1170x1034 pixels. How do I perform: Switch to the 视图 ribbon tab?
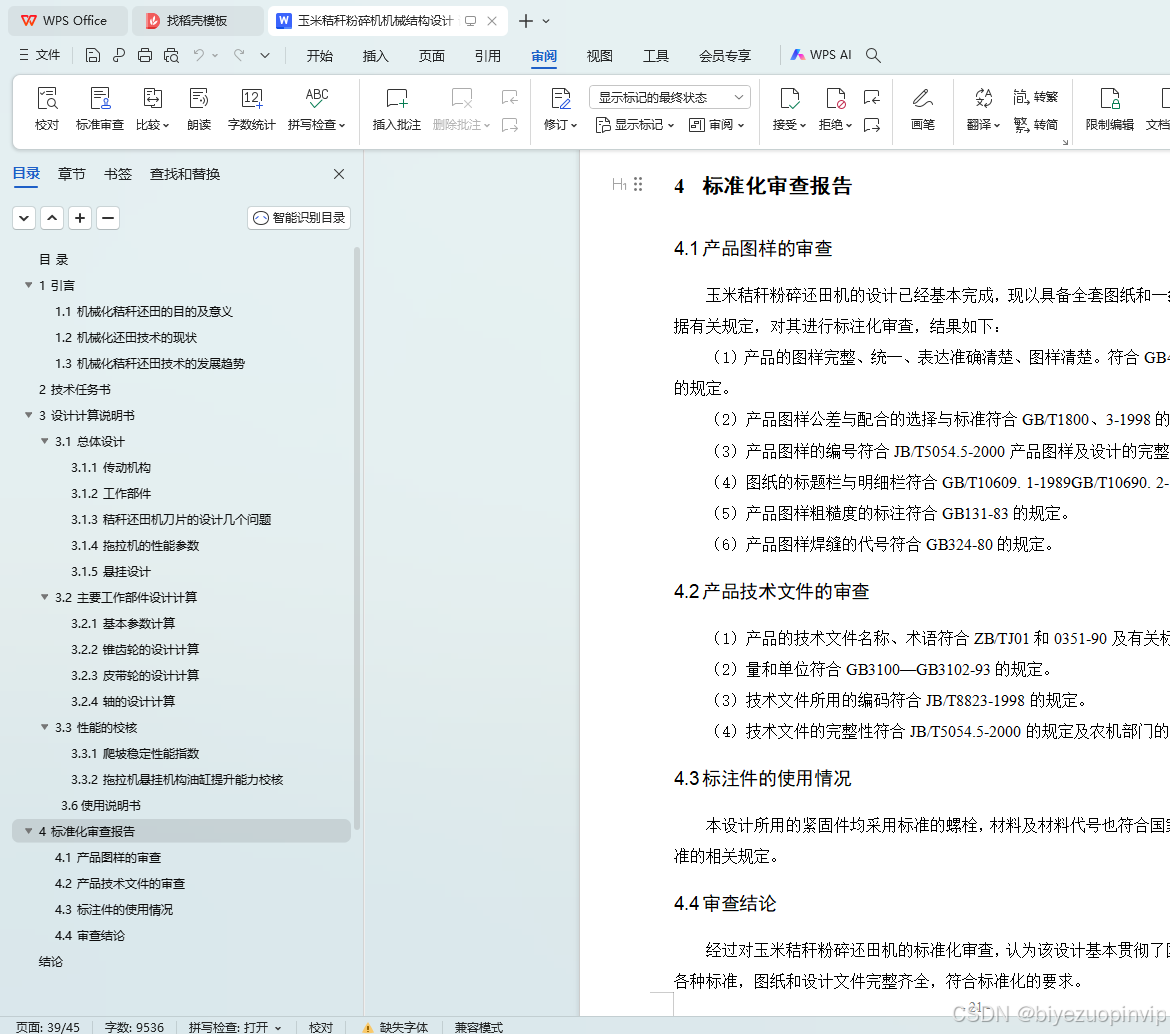599,56
